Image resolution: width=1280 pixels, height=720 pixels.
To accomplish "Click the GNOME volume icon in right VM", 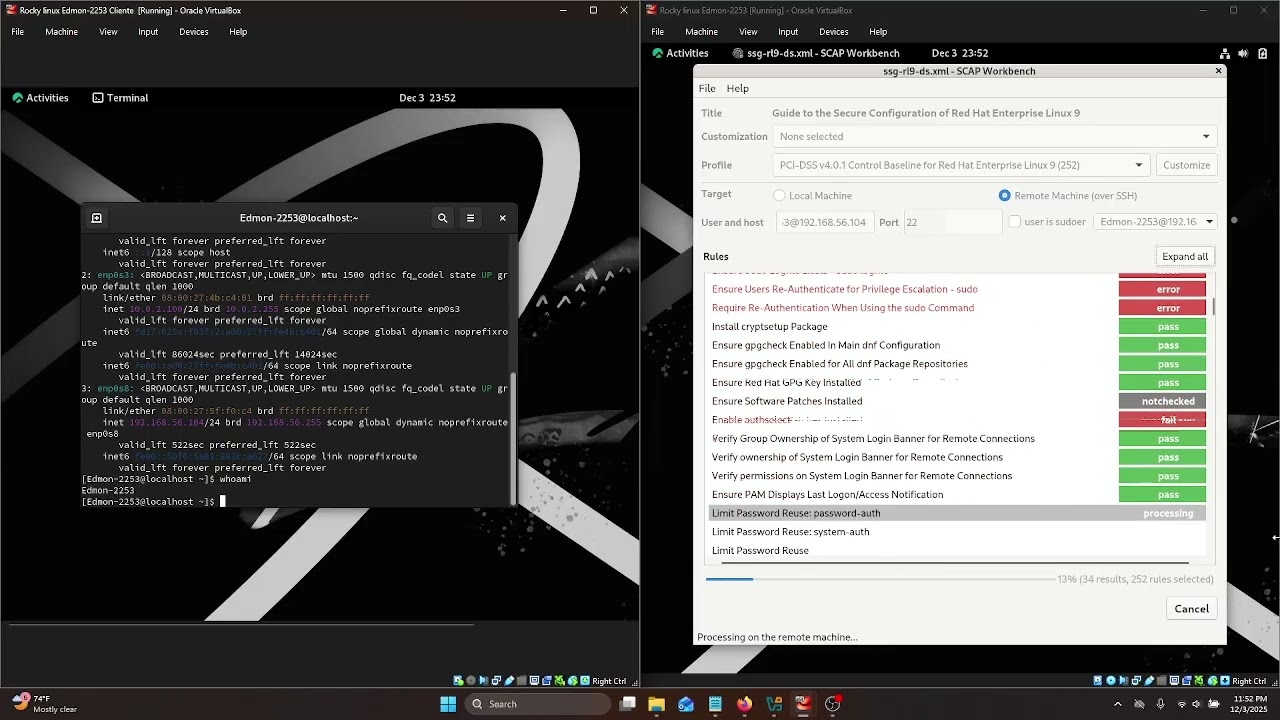I will (1243, 53).
